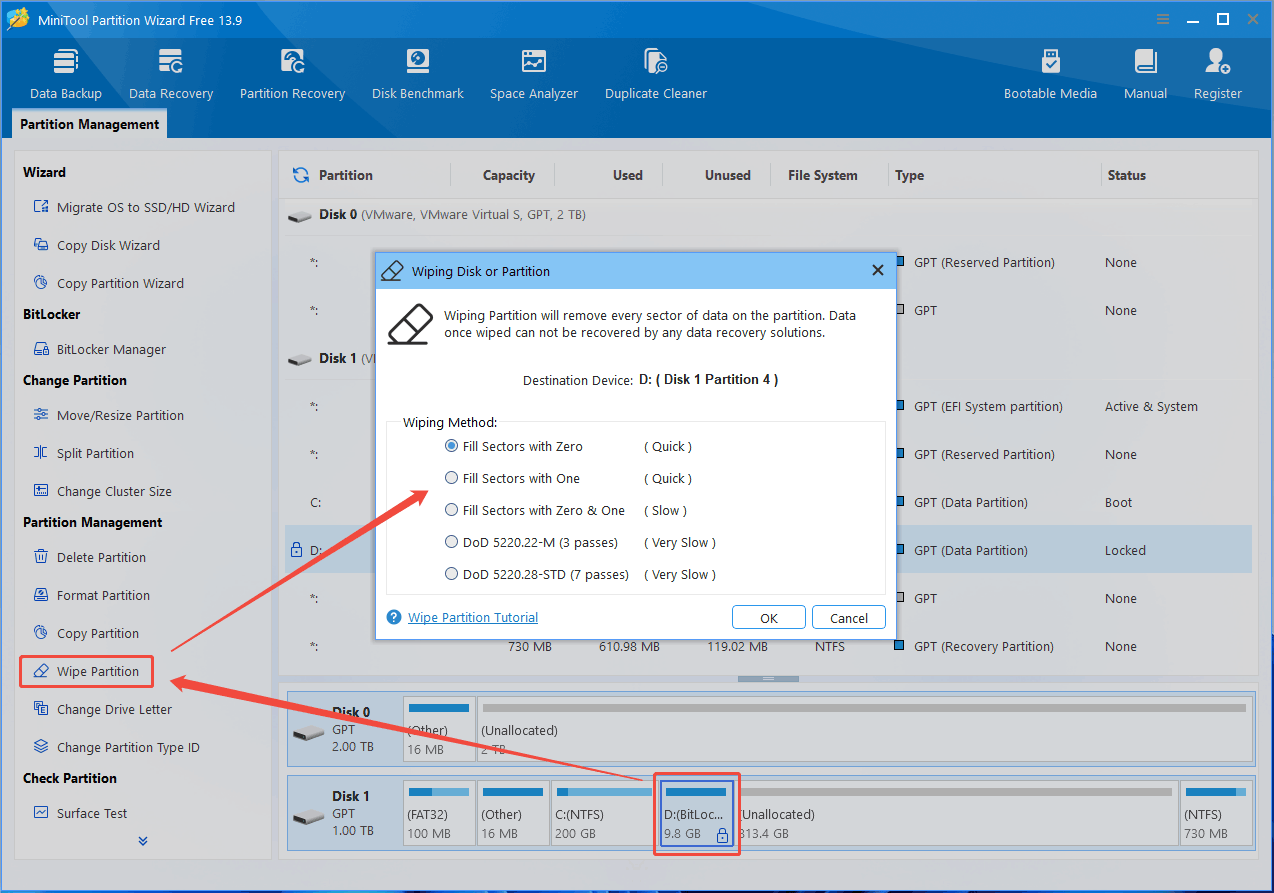Open Space Analyzer

534,74
